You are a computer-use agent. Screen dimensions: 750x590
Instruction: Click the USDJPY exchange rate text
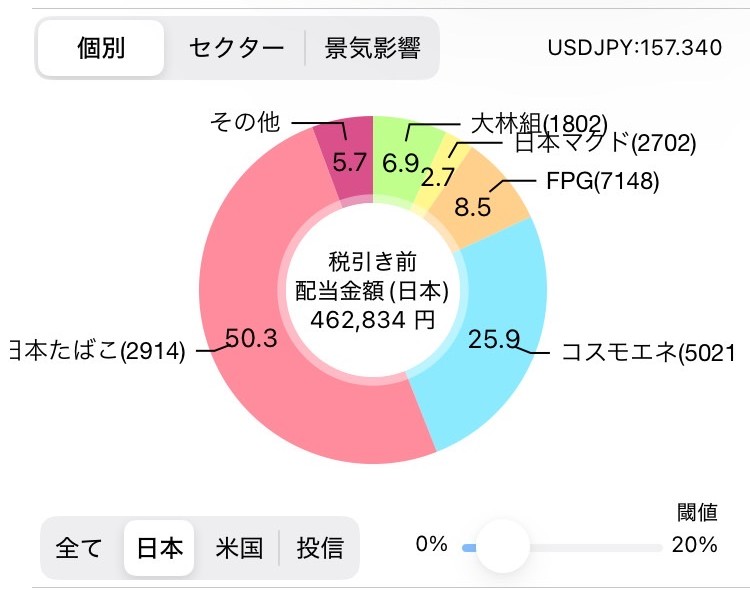(x=634, y=48)
